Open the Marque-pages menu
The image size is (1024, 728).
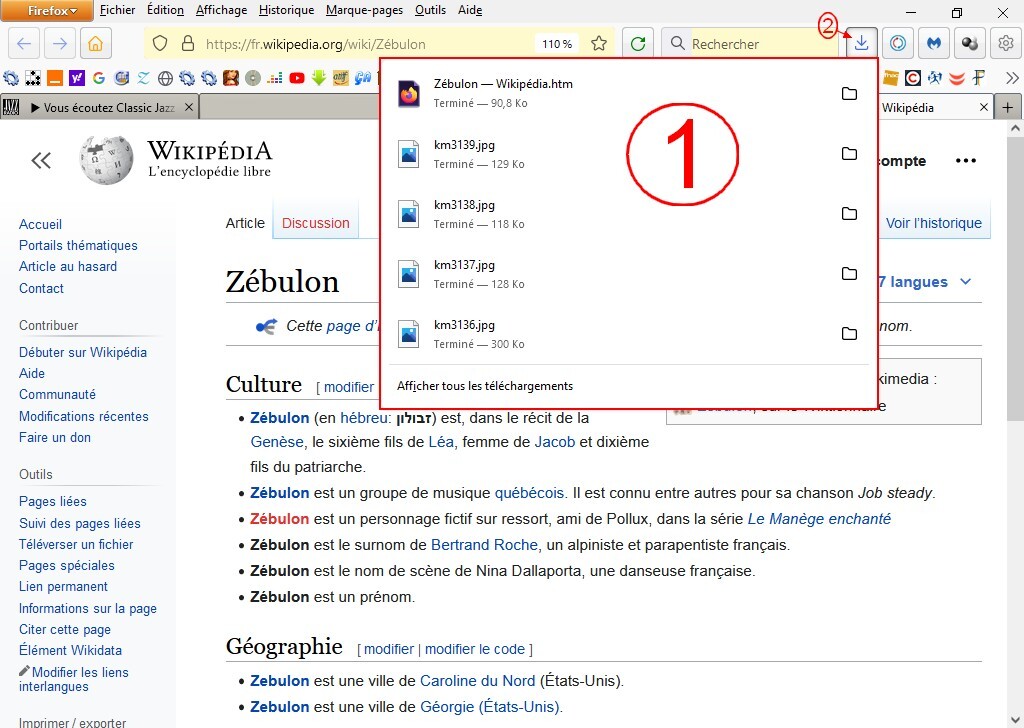pos(364,10)
